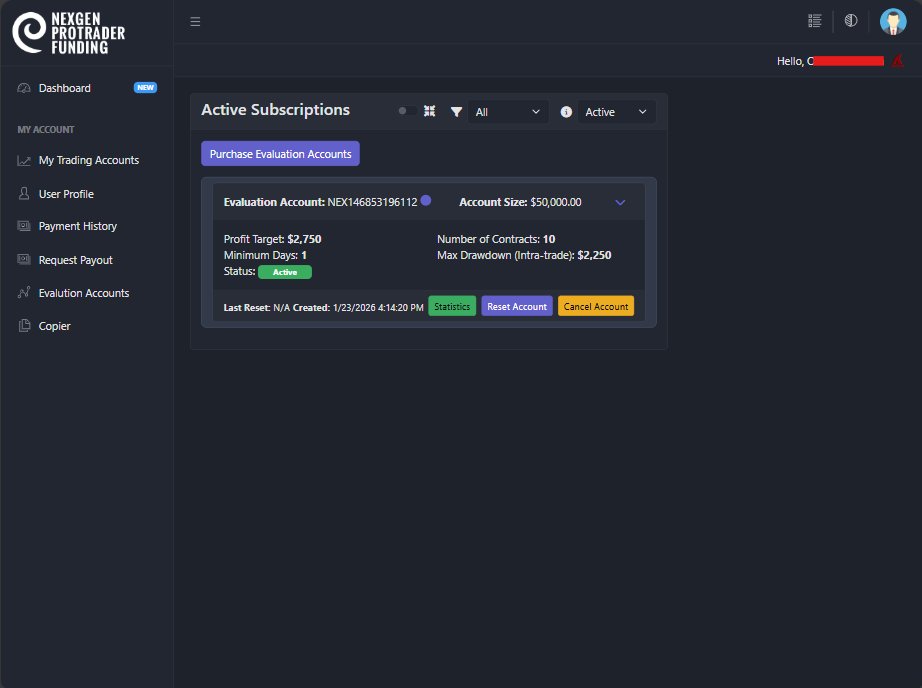Click the red icon next to greeting
The image size is (922, 688).
coord(897,61)
